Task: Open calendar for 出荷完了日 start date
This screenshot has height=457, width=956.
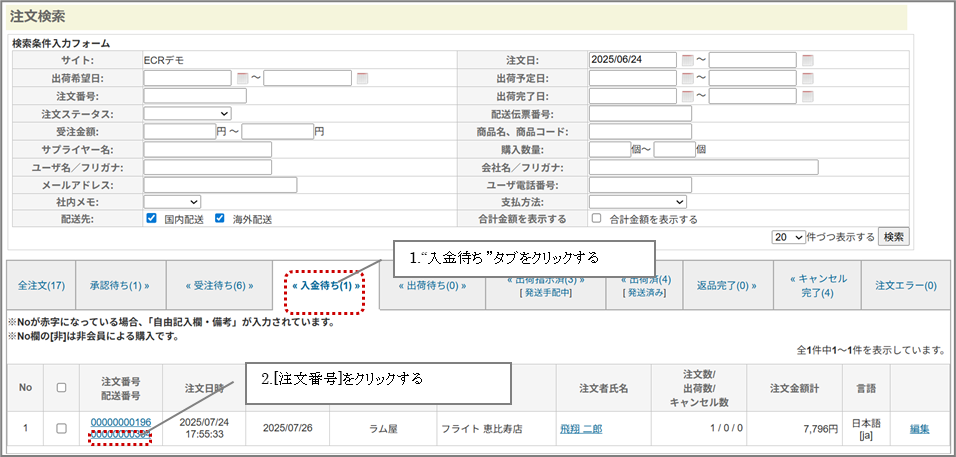Action: click(687, 96)
